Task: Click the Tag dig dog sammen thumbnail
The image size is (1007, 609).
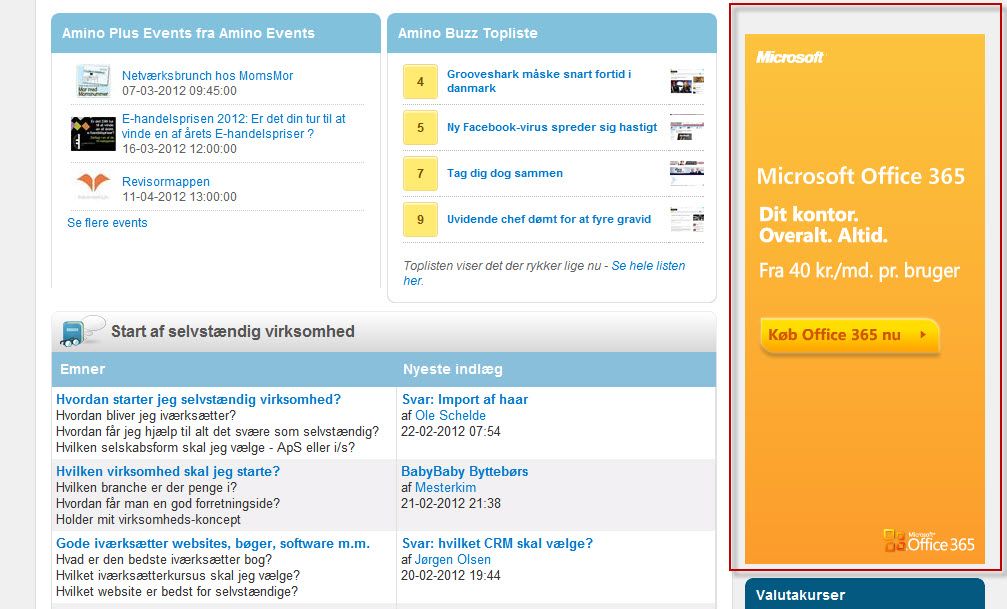Action: (x=687, y=173)
